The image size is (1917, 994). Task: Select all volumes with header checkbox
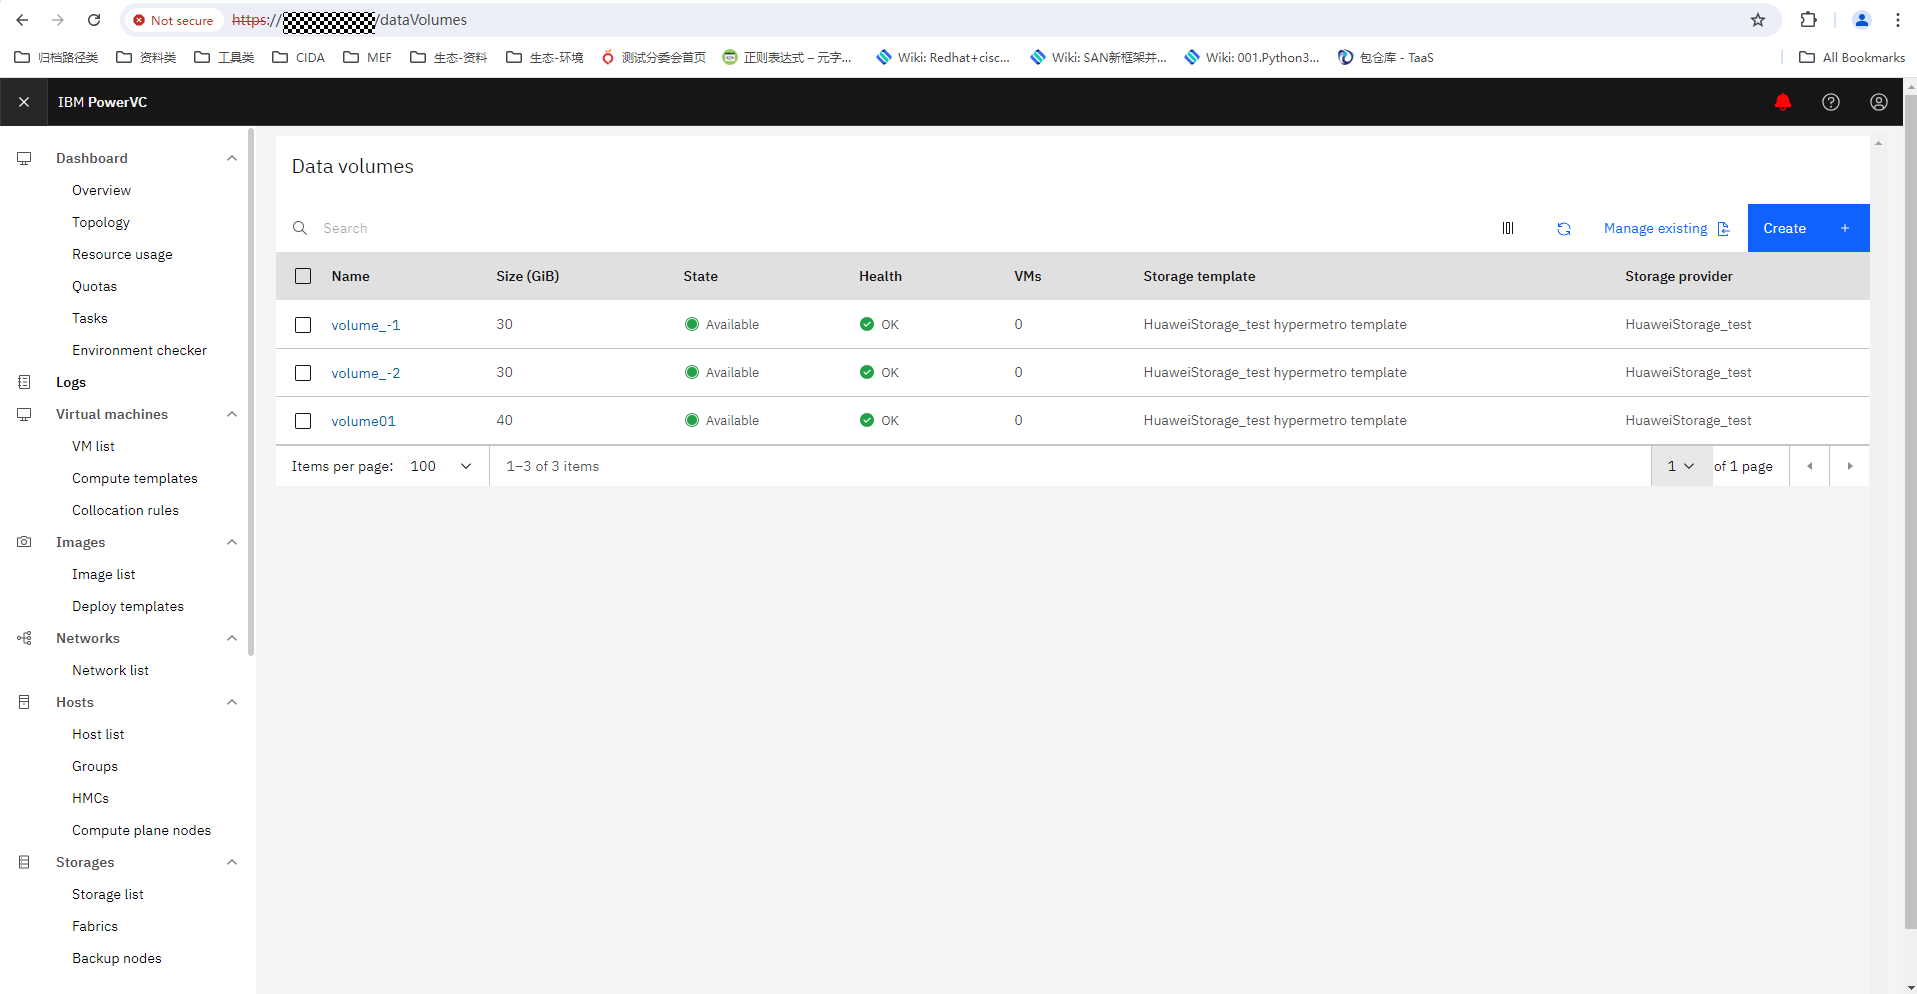(x=303, y=276)
